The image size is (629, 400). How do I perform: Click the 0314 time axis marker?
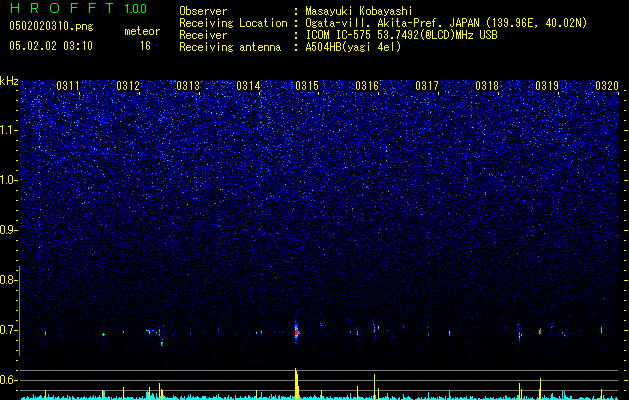pos(248,86)
